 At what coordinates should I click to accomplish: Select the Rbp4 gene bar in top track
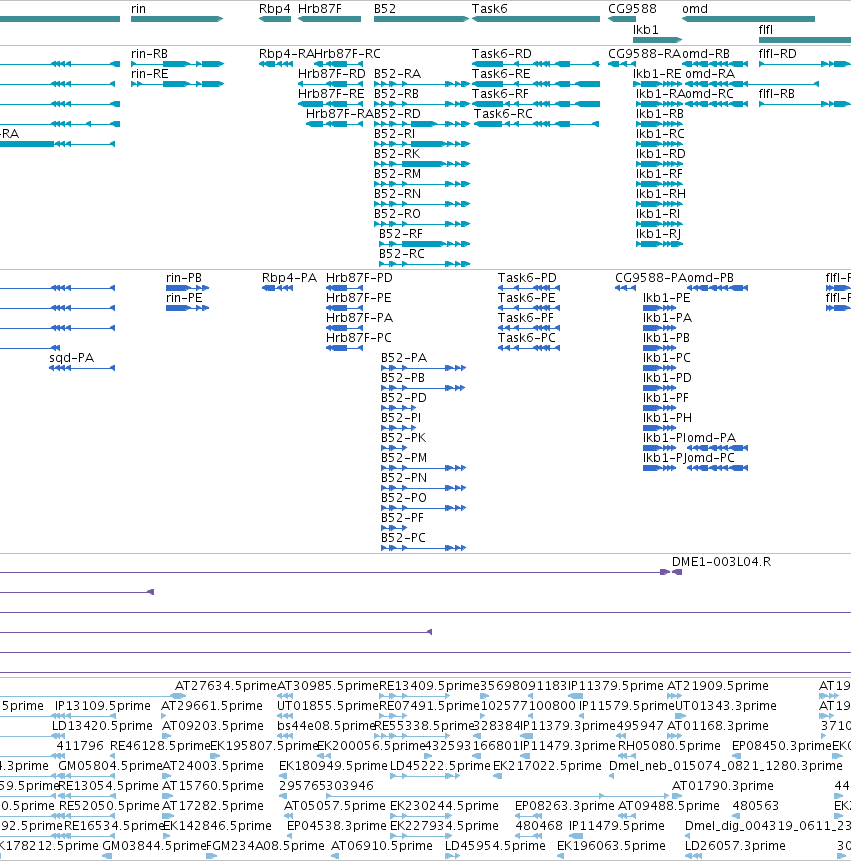275,19
